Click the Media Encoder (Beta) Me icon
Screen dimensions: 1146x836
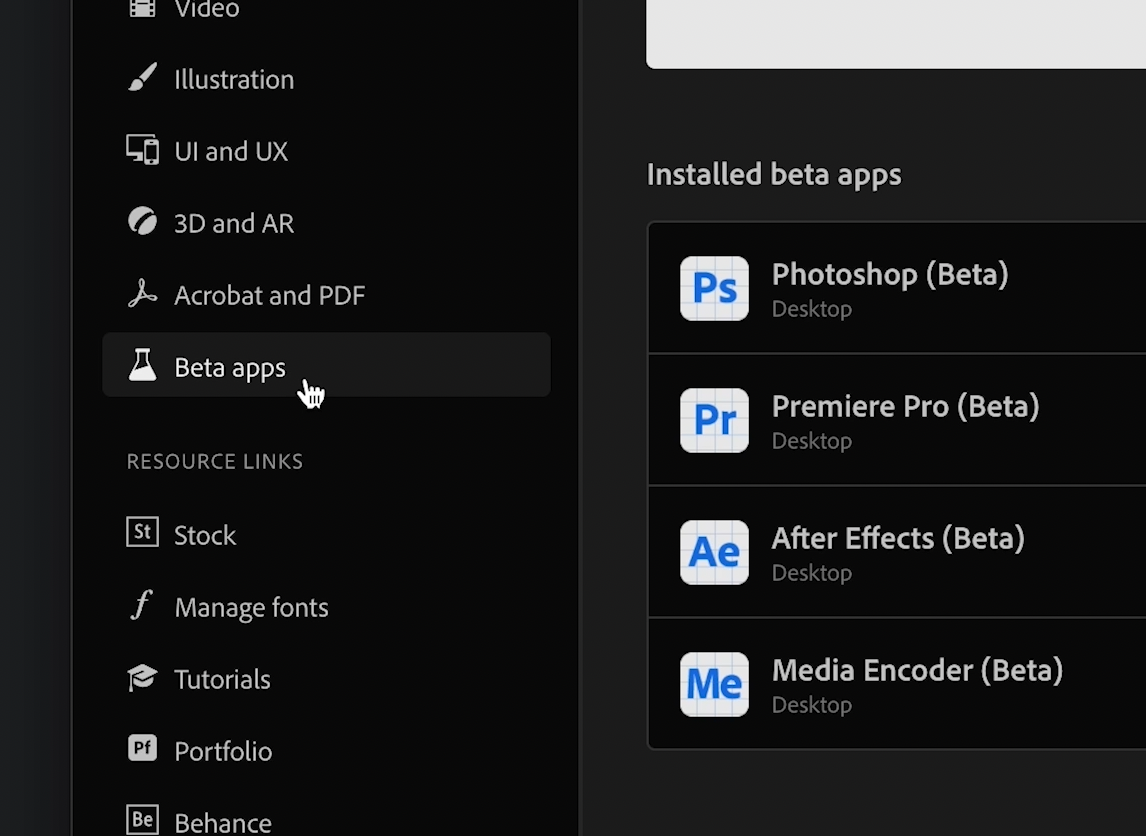(x=714, y=685)
